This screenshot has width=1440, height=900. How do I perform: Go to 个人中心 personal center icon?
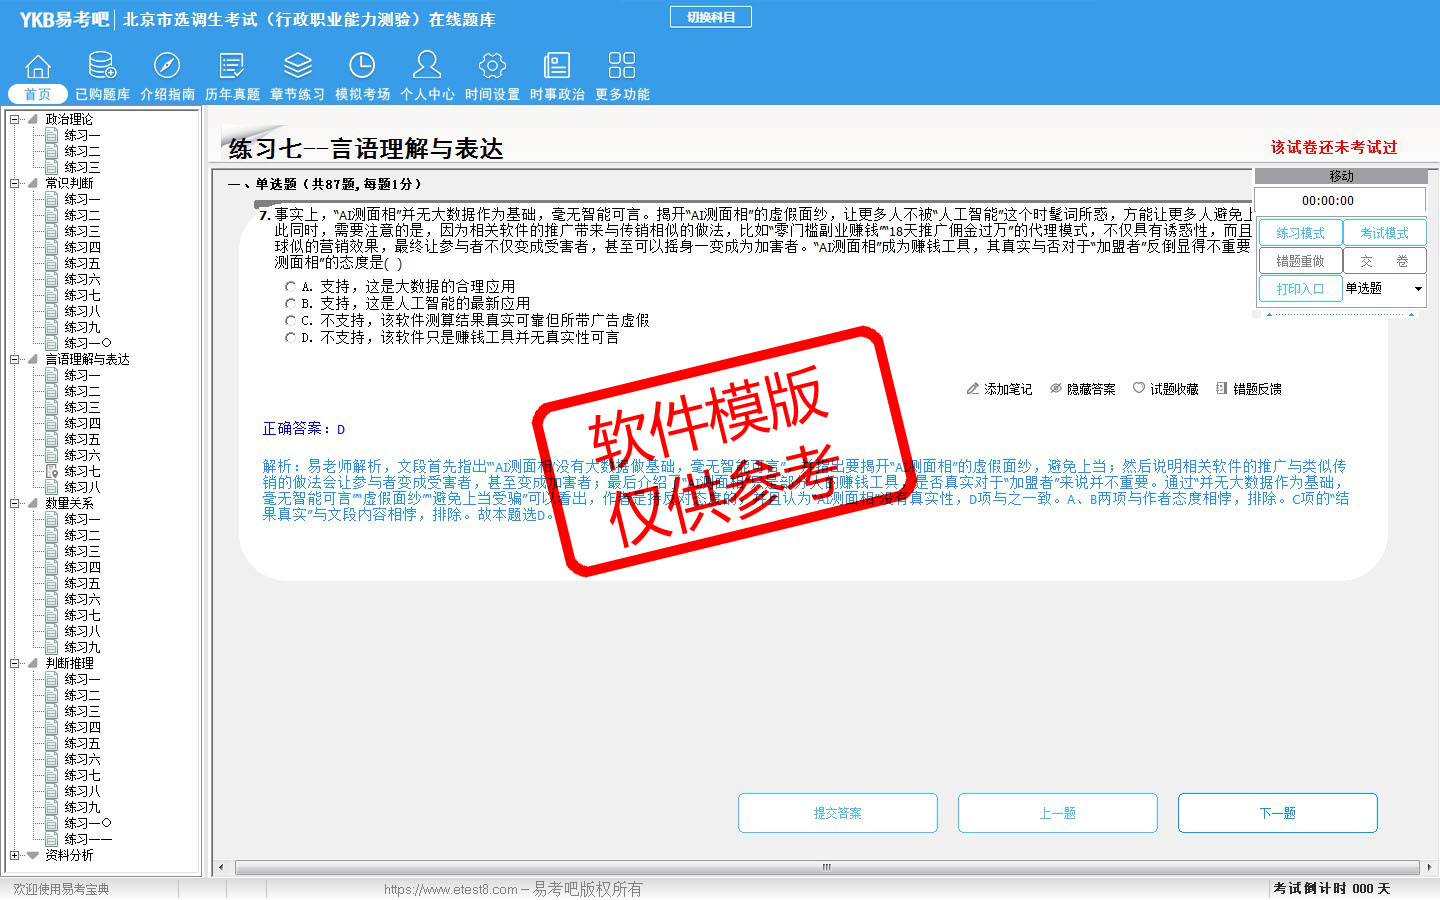(427, 66)
